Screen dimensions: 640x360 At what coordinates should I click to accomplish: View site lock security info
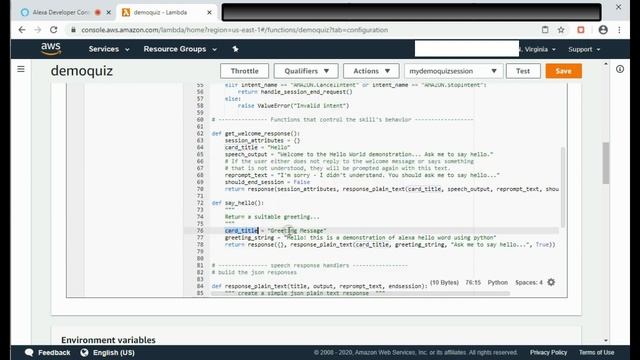tap(73, 30)
